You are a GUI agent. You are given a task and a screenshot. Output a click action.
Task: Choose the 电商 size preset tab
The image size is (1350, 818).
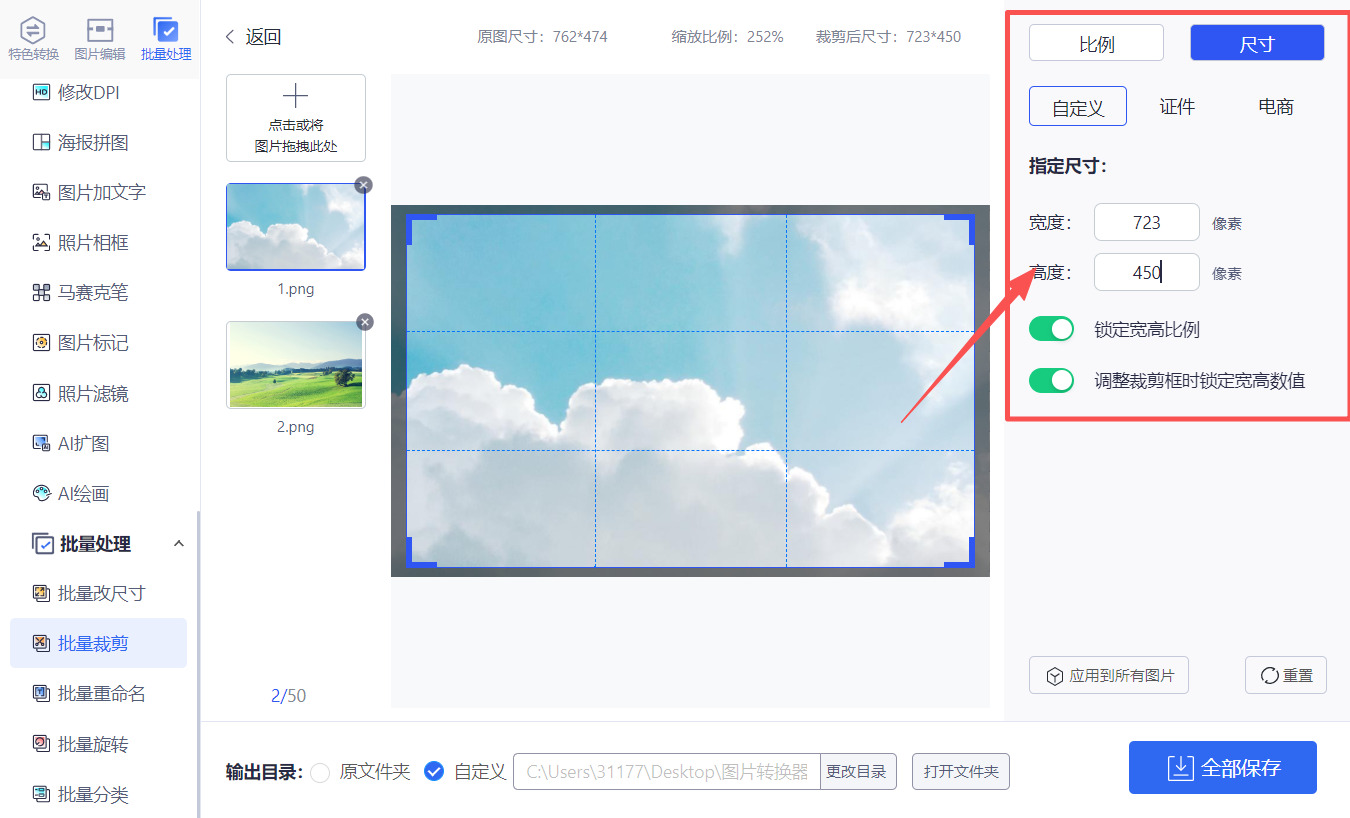coord(1276,107)
